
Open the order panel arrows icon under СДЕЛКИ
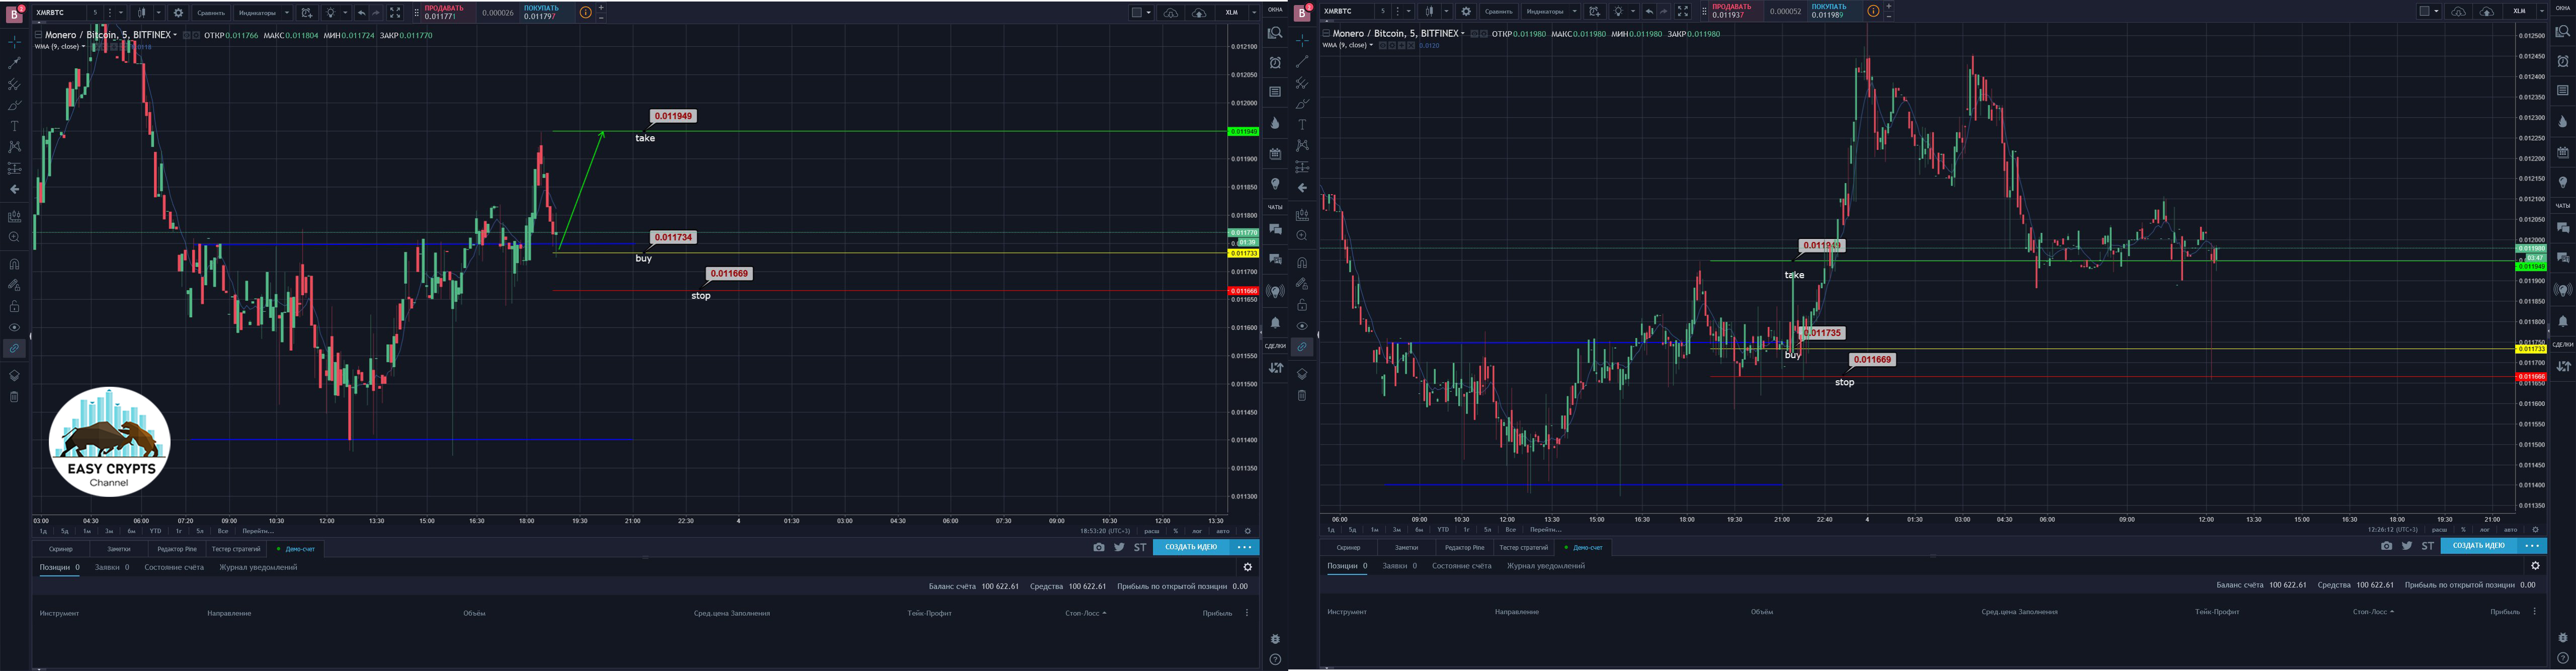coord(1275,368)
